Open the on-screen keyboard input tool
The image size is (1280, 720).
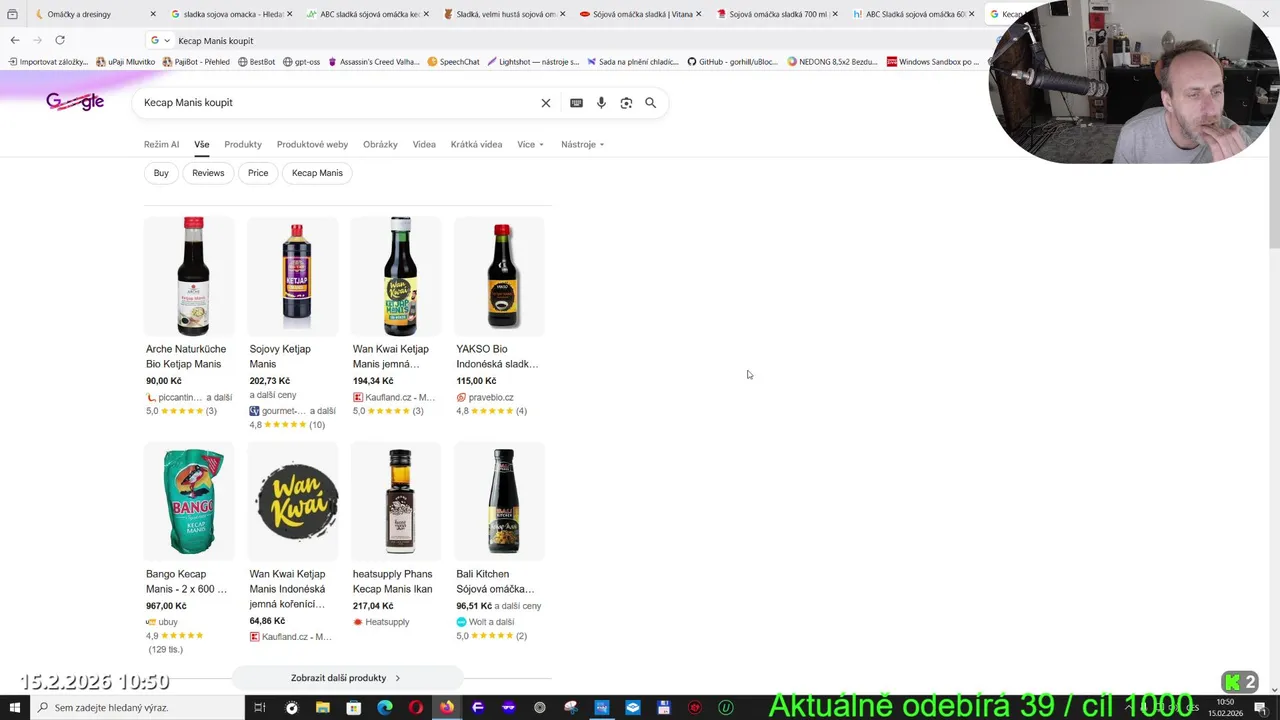576,103
